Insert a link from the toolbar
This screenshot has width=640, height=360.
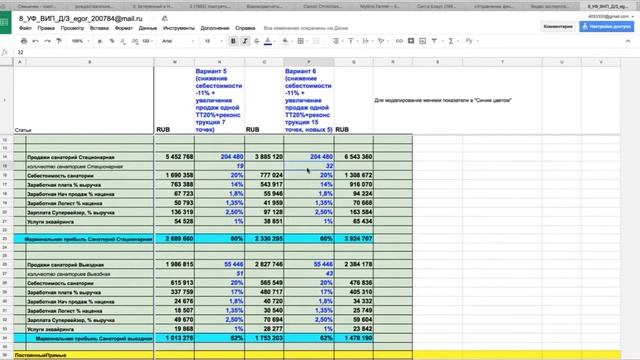click(399, 41)
